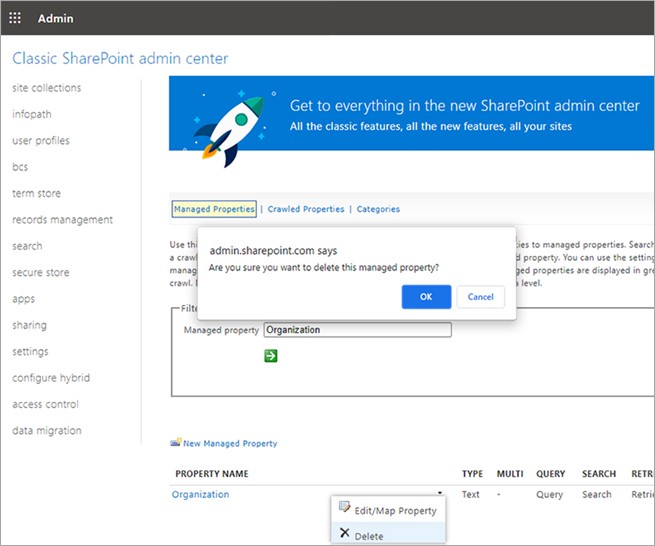The image size is (655, 546).
Task: Go to apps section
Action: click(23, 299)
